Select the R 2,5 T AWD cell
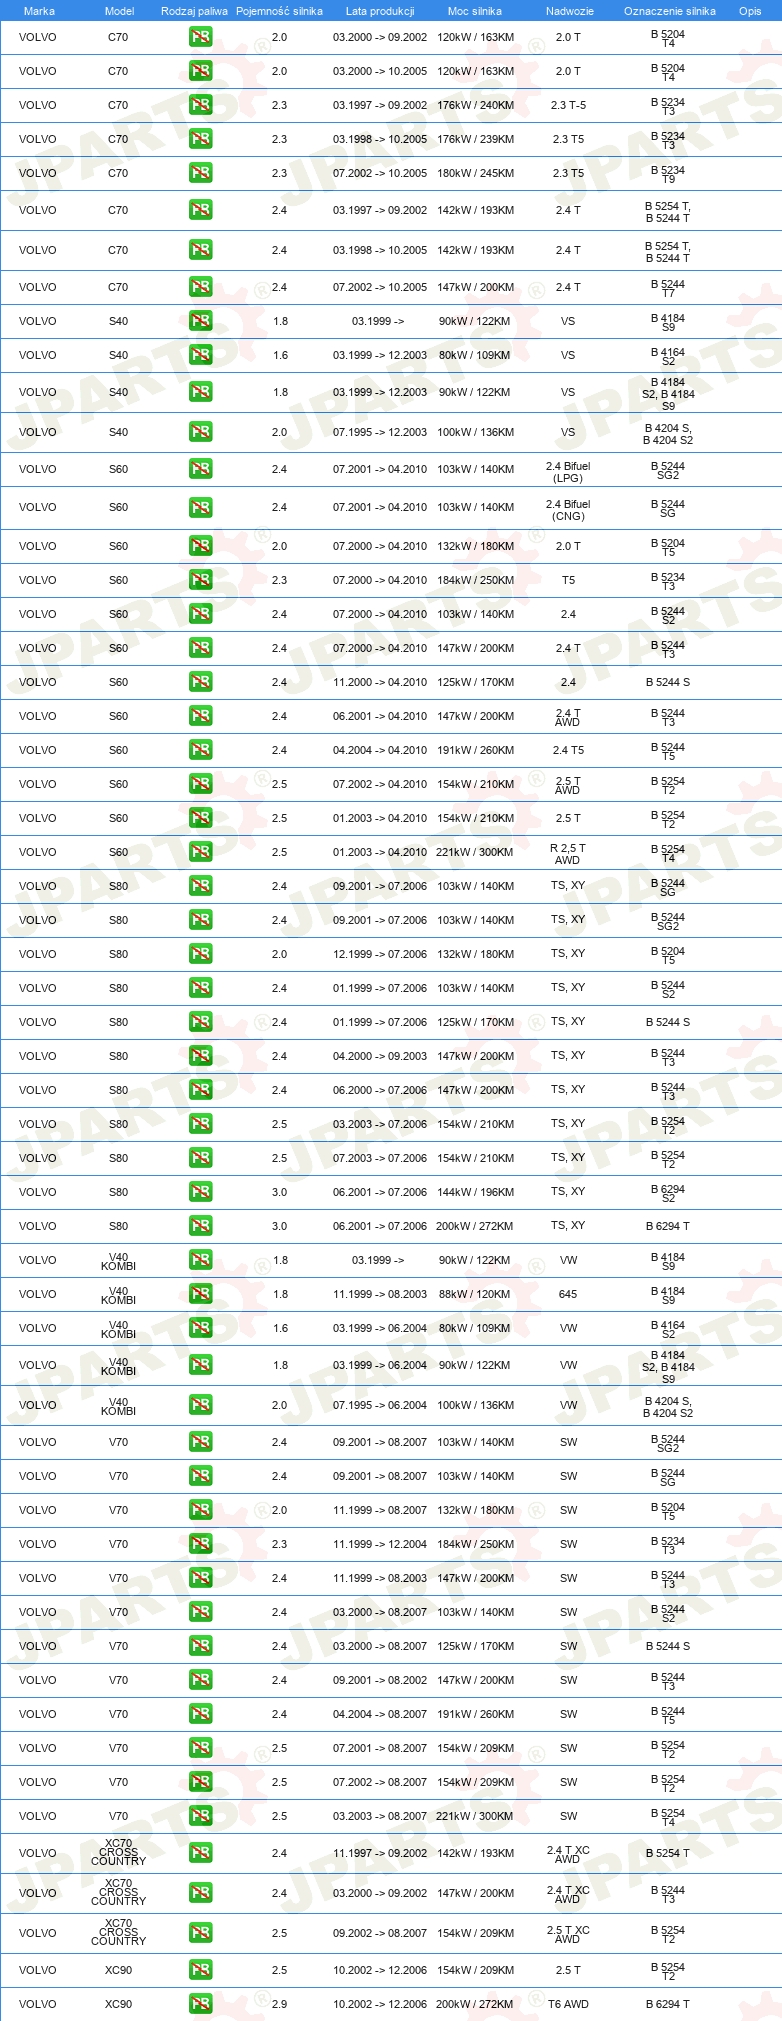Screen dimensions: 782x2021 568,854
